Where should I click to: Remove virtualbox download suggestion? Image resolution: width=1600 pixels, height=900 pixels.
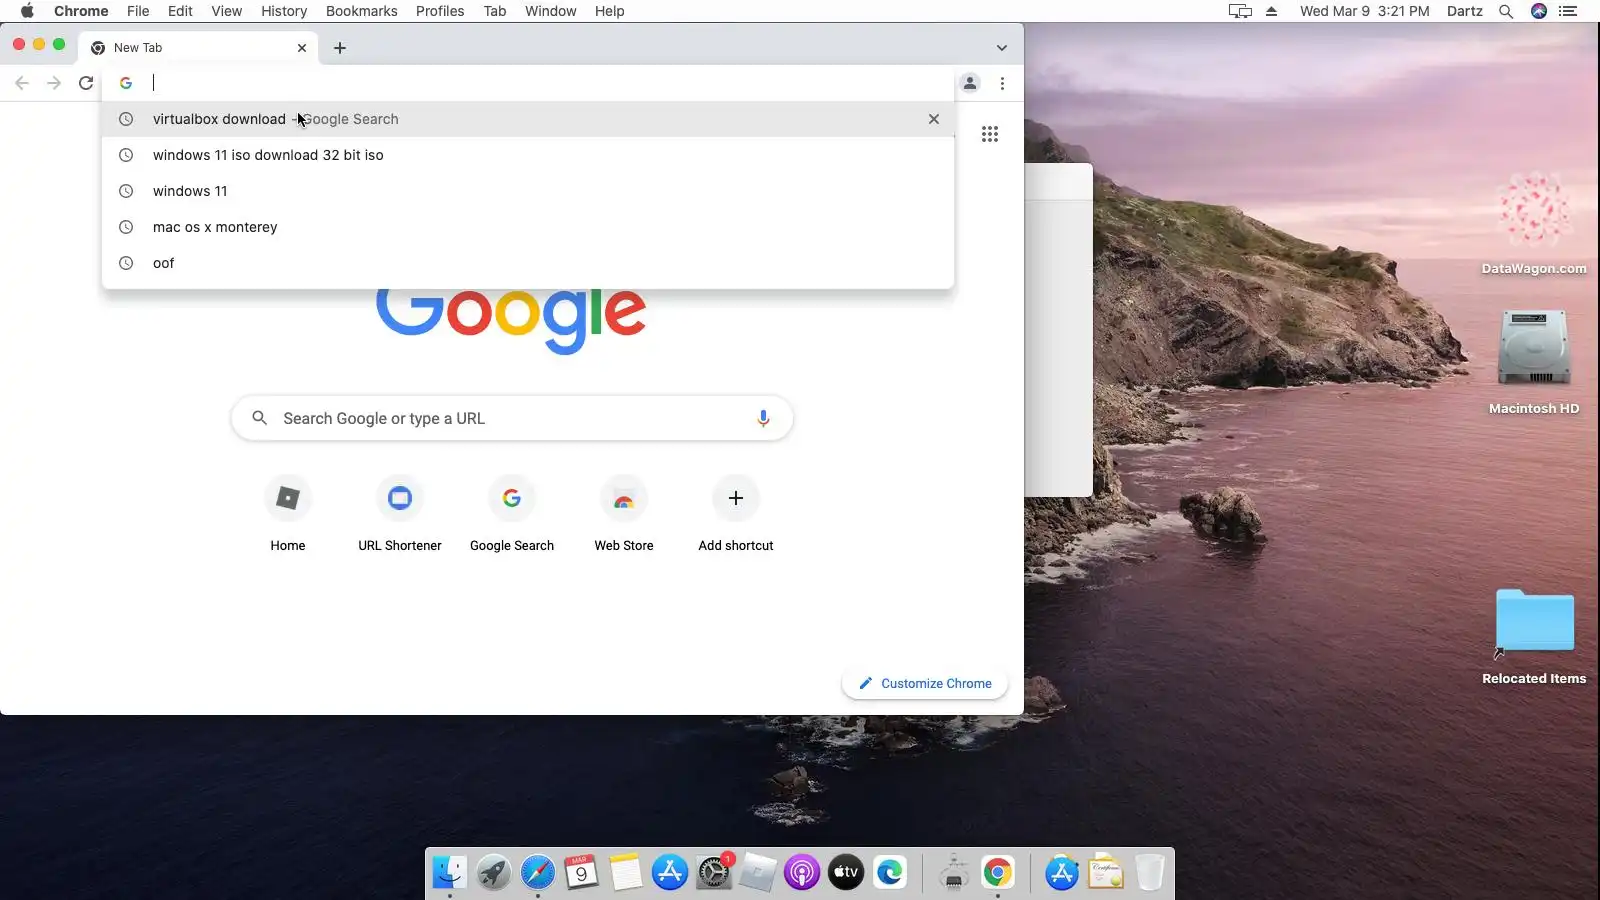click(934, 119)
